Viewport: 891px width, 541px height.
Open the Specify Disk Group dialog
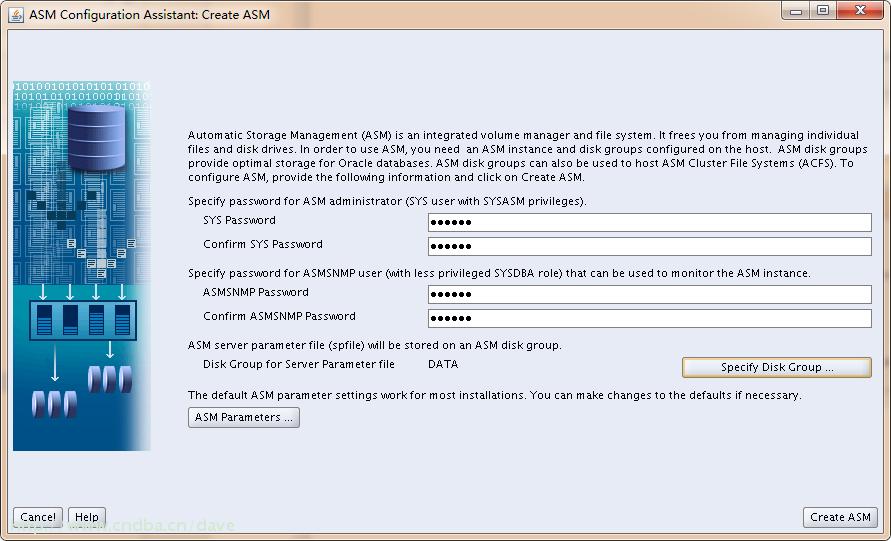[x=777, y=367]
